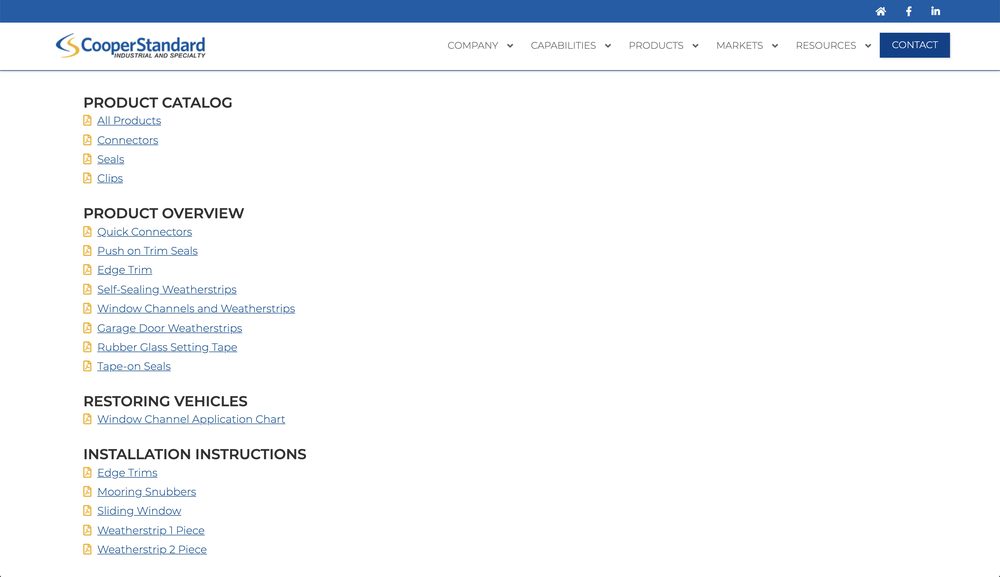Click PDF icon beside Clips
This screenshot has width=1000, height=577.
[87, 178]
